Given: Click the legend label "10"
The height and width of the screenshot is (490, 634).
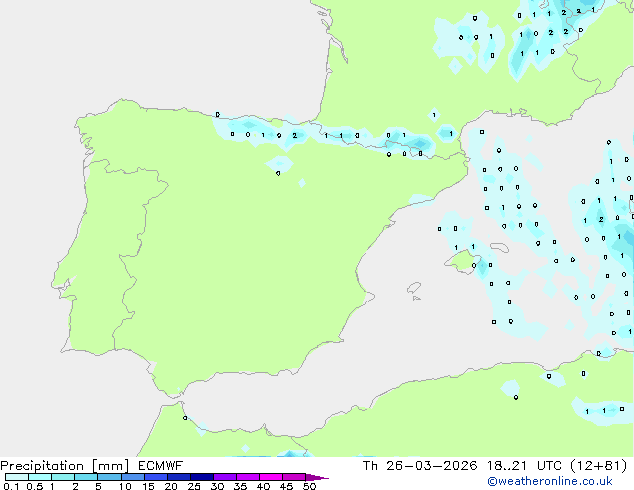Looking at the screenshot, I should click(x=125, y=486).
